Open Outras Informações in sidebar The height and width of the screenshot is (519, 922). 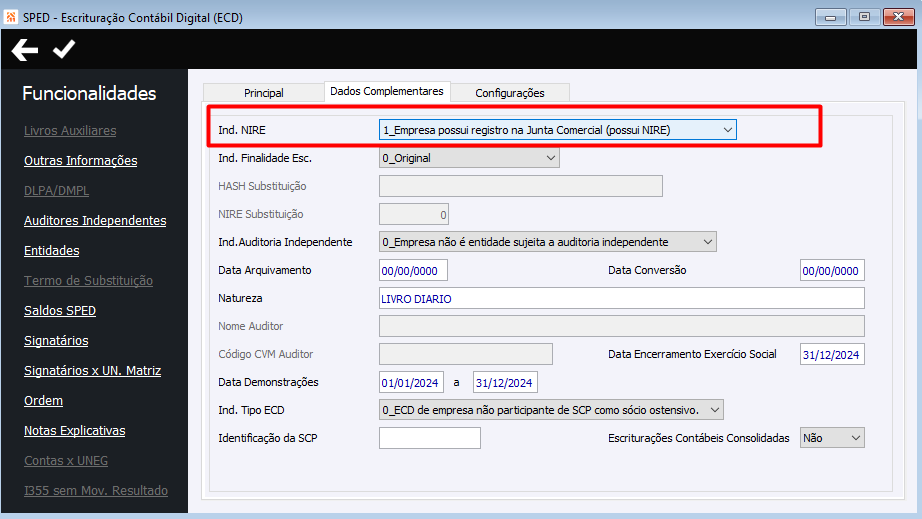tap(81, 160)
